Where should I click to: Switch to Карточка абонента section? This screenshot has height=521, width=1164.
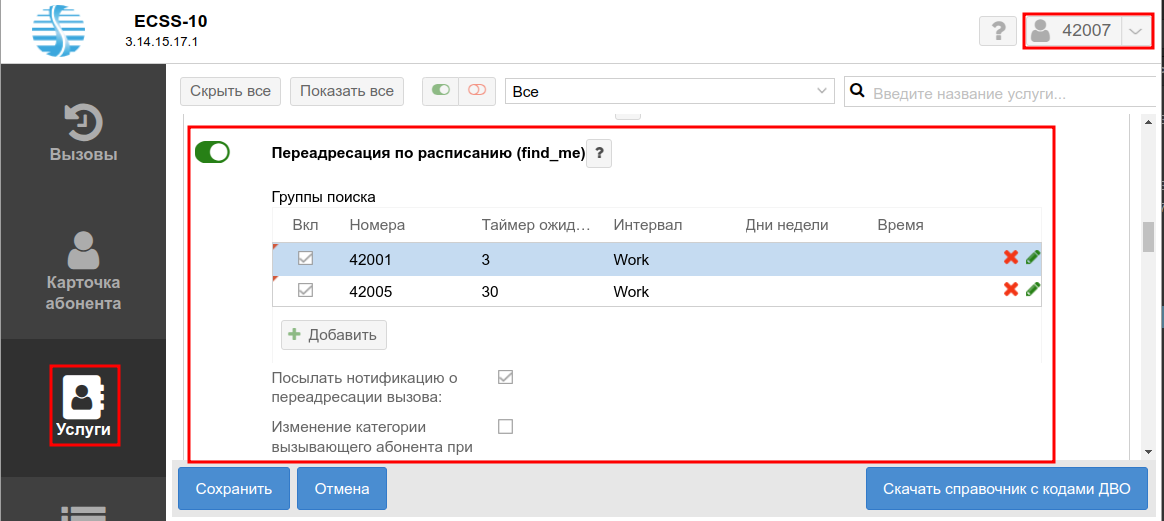83,271
